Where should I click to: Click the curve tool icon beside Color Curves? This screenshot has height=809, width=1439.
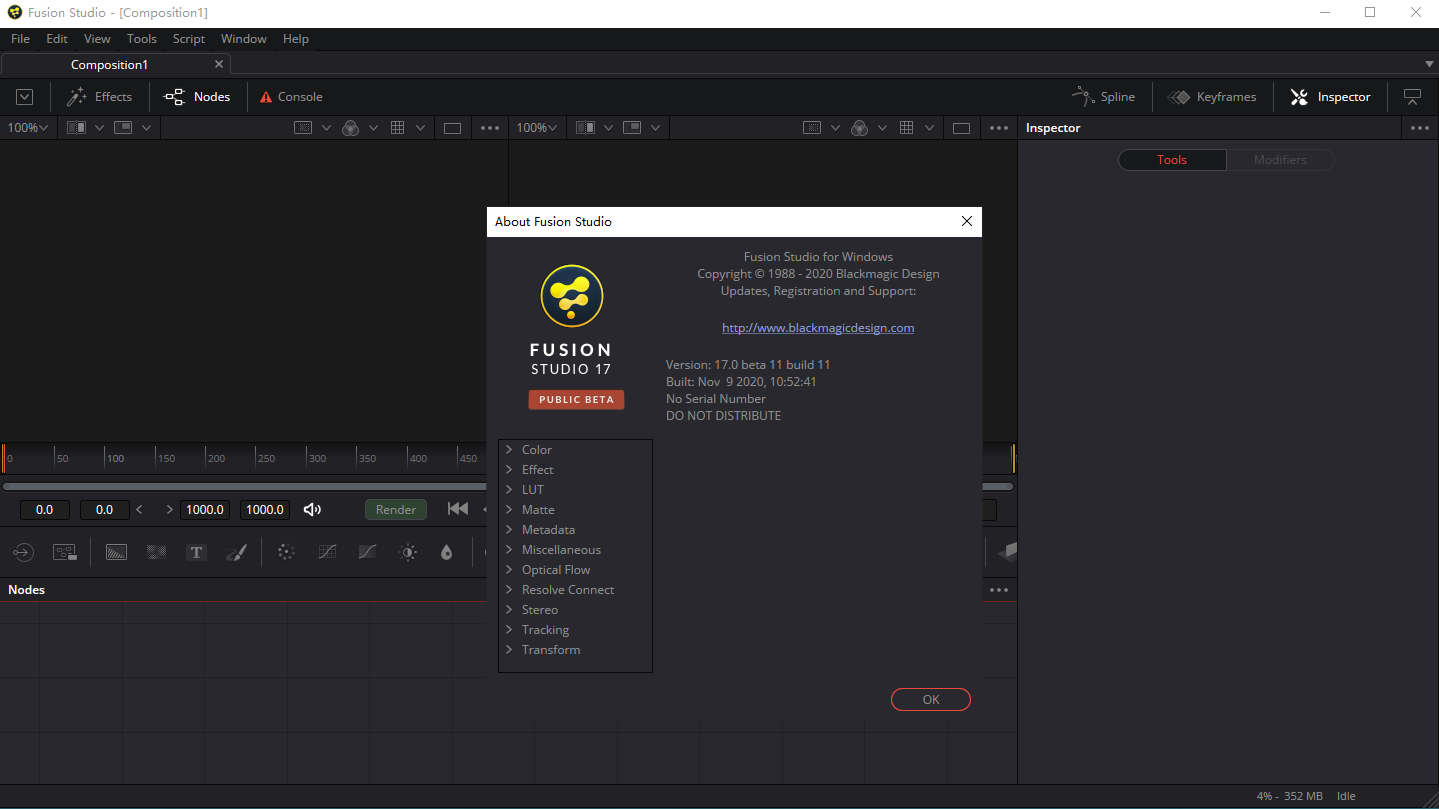(367, 552)
